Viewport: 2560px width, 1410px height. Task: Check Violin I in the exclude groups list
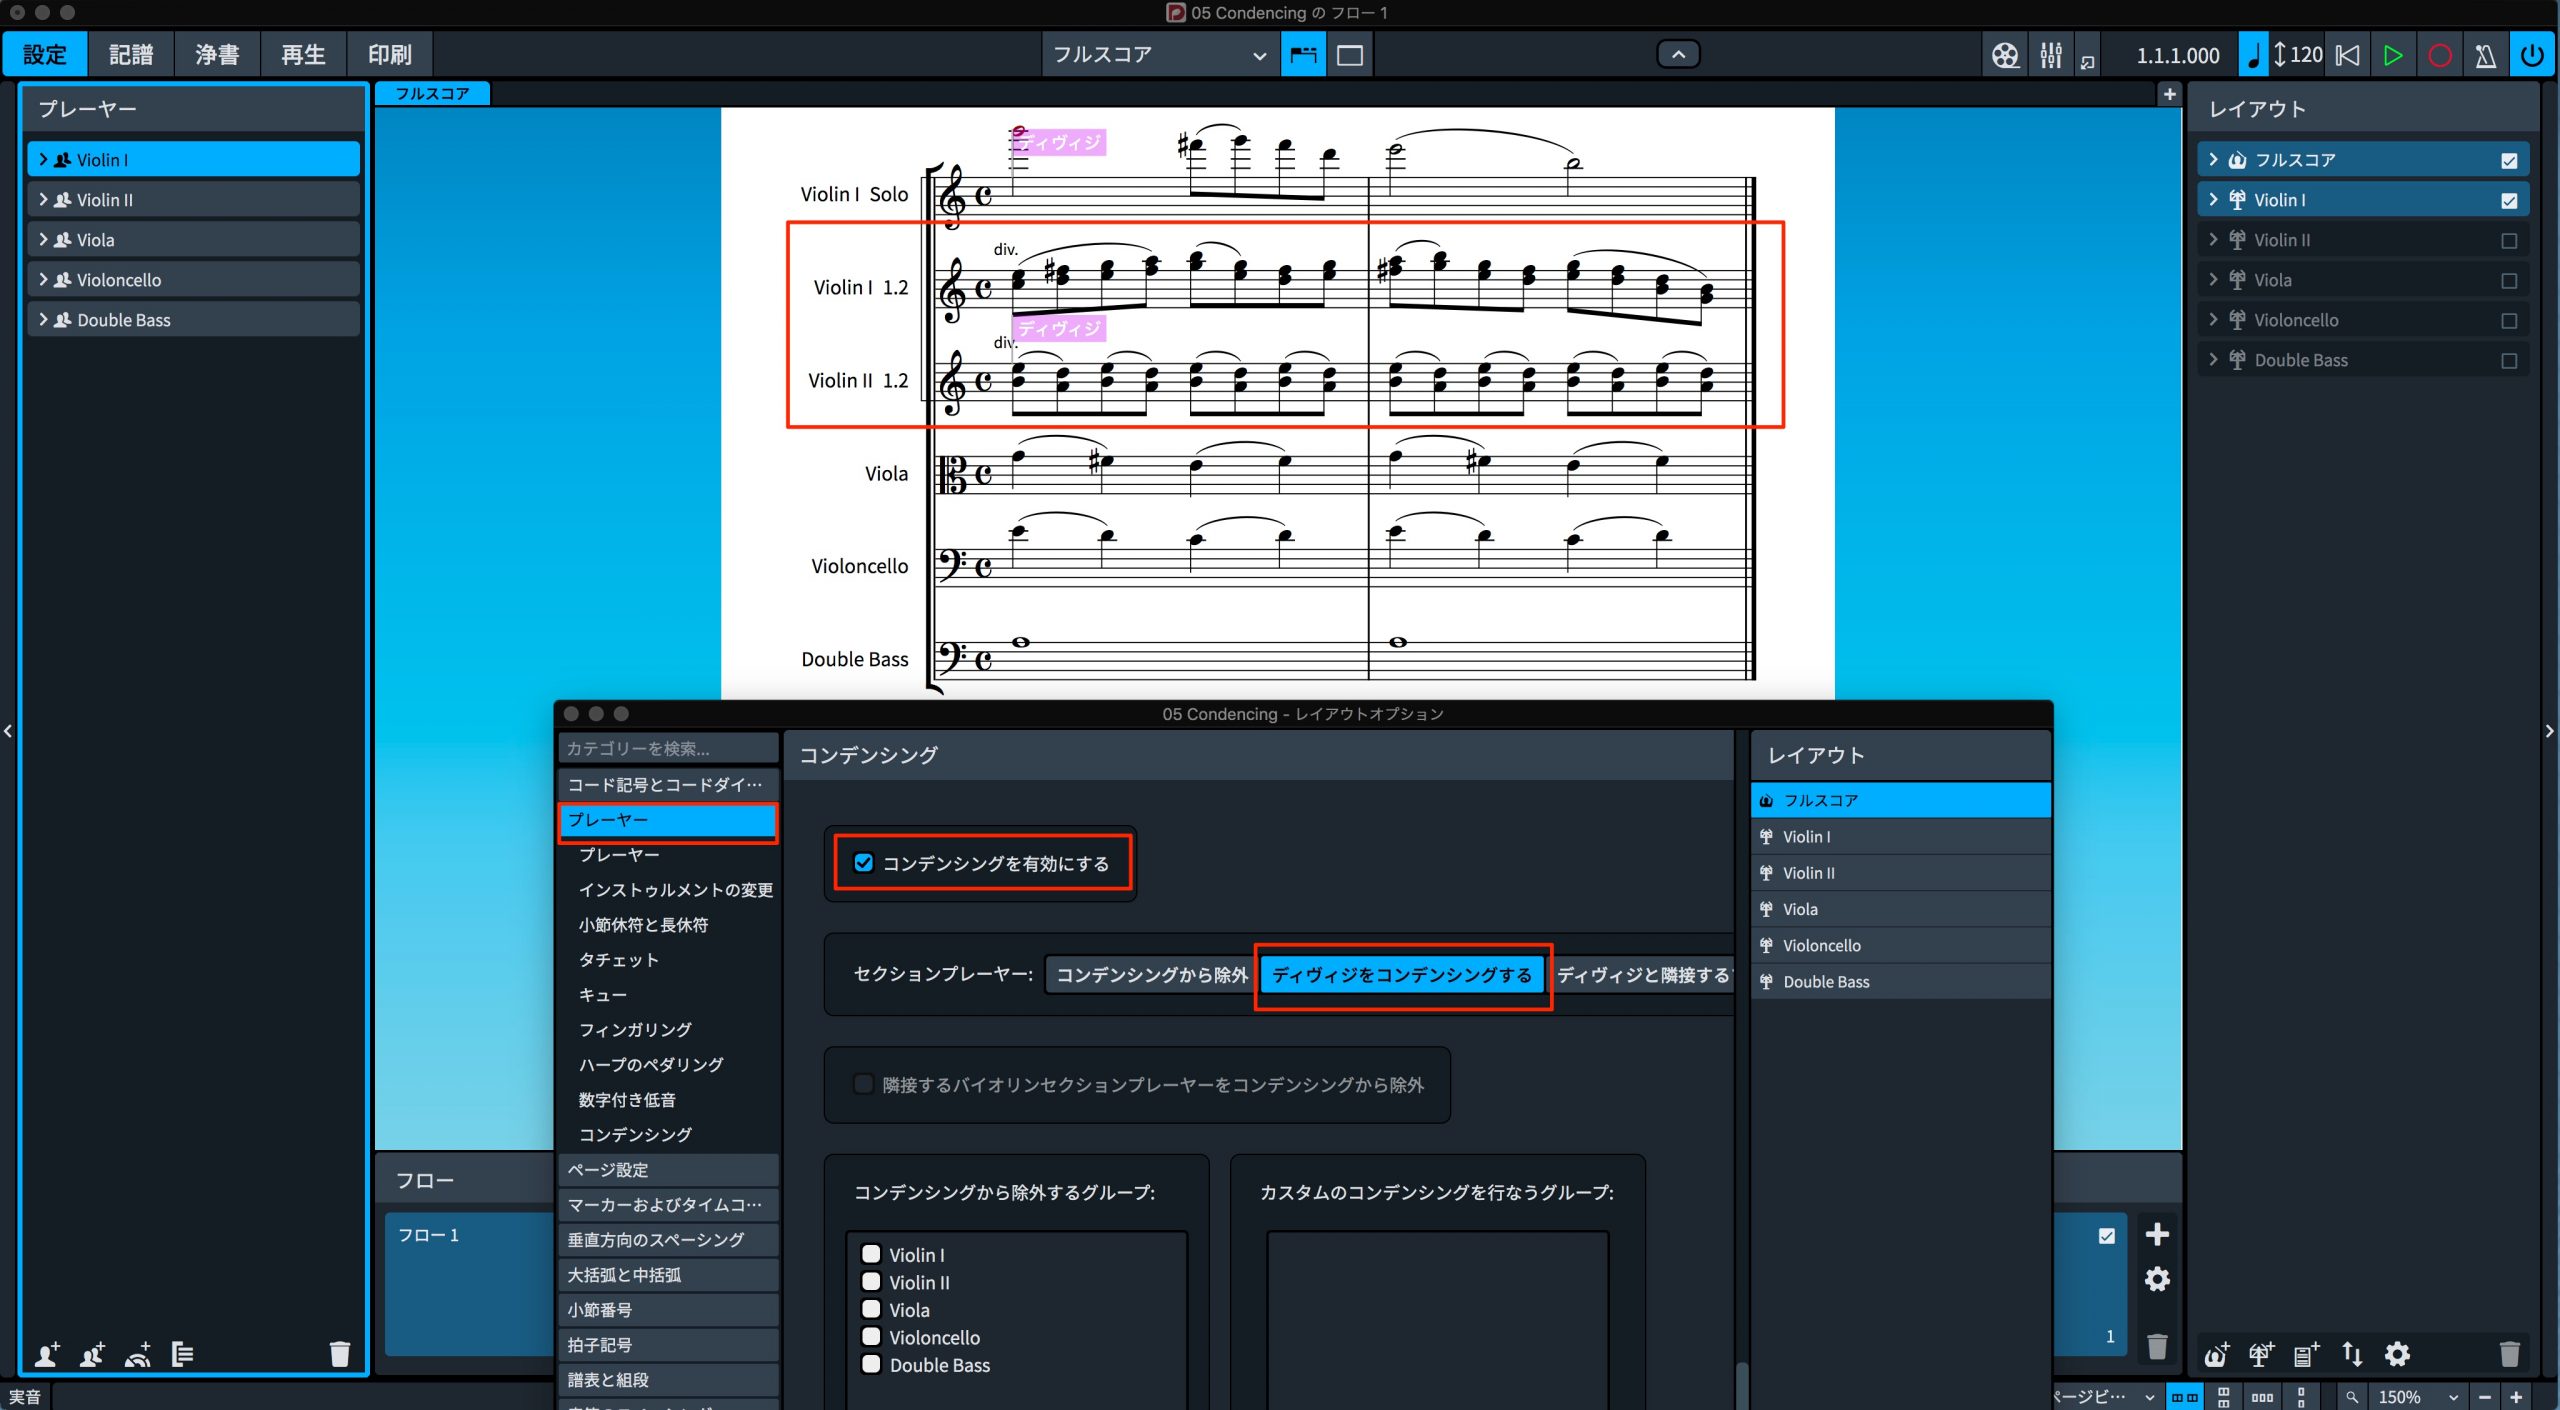(x=871, y=1254)
